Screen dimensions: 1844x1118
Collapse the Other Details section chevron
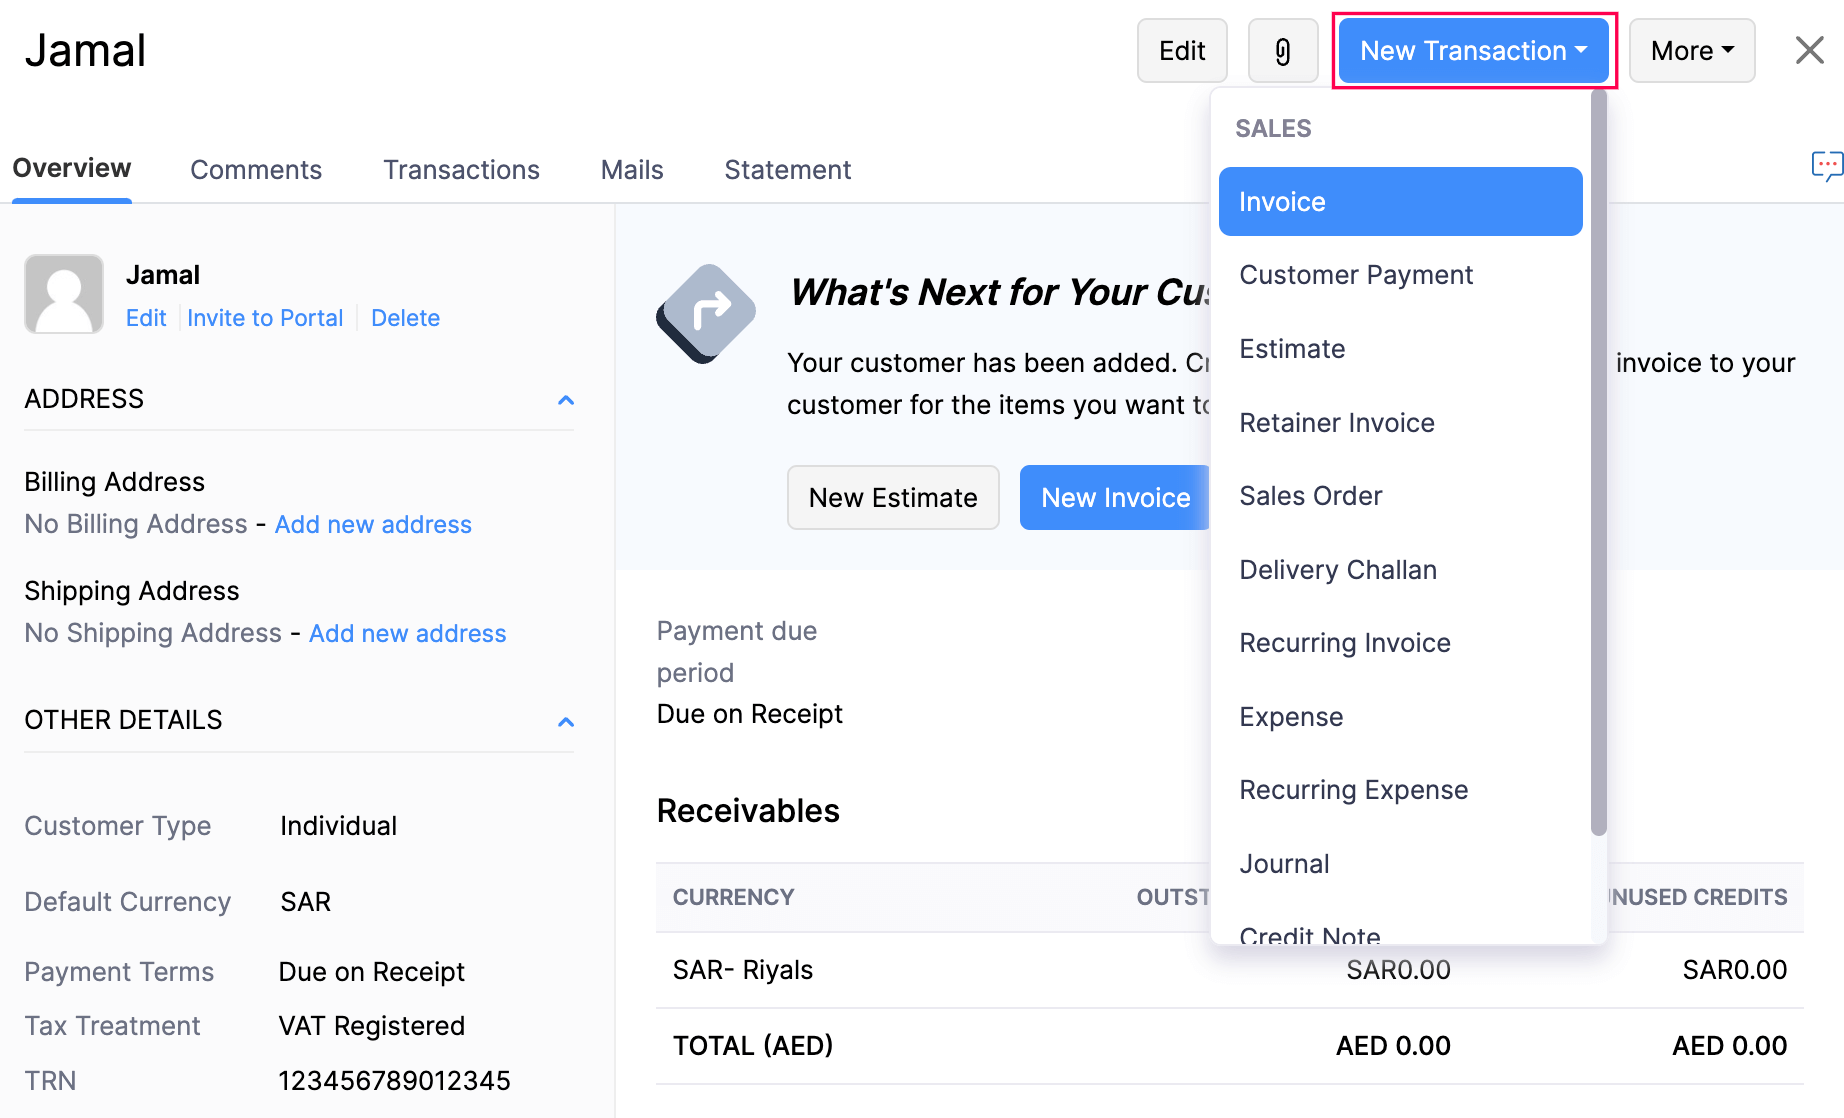(x=566, y=722)
